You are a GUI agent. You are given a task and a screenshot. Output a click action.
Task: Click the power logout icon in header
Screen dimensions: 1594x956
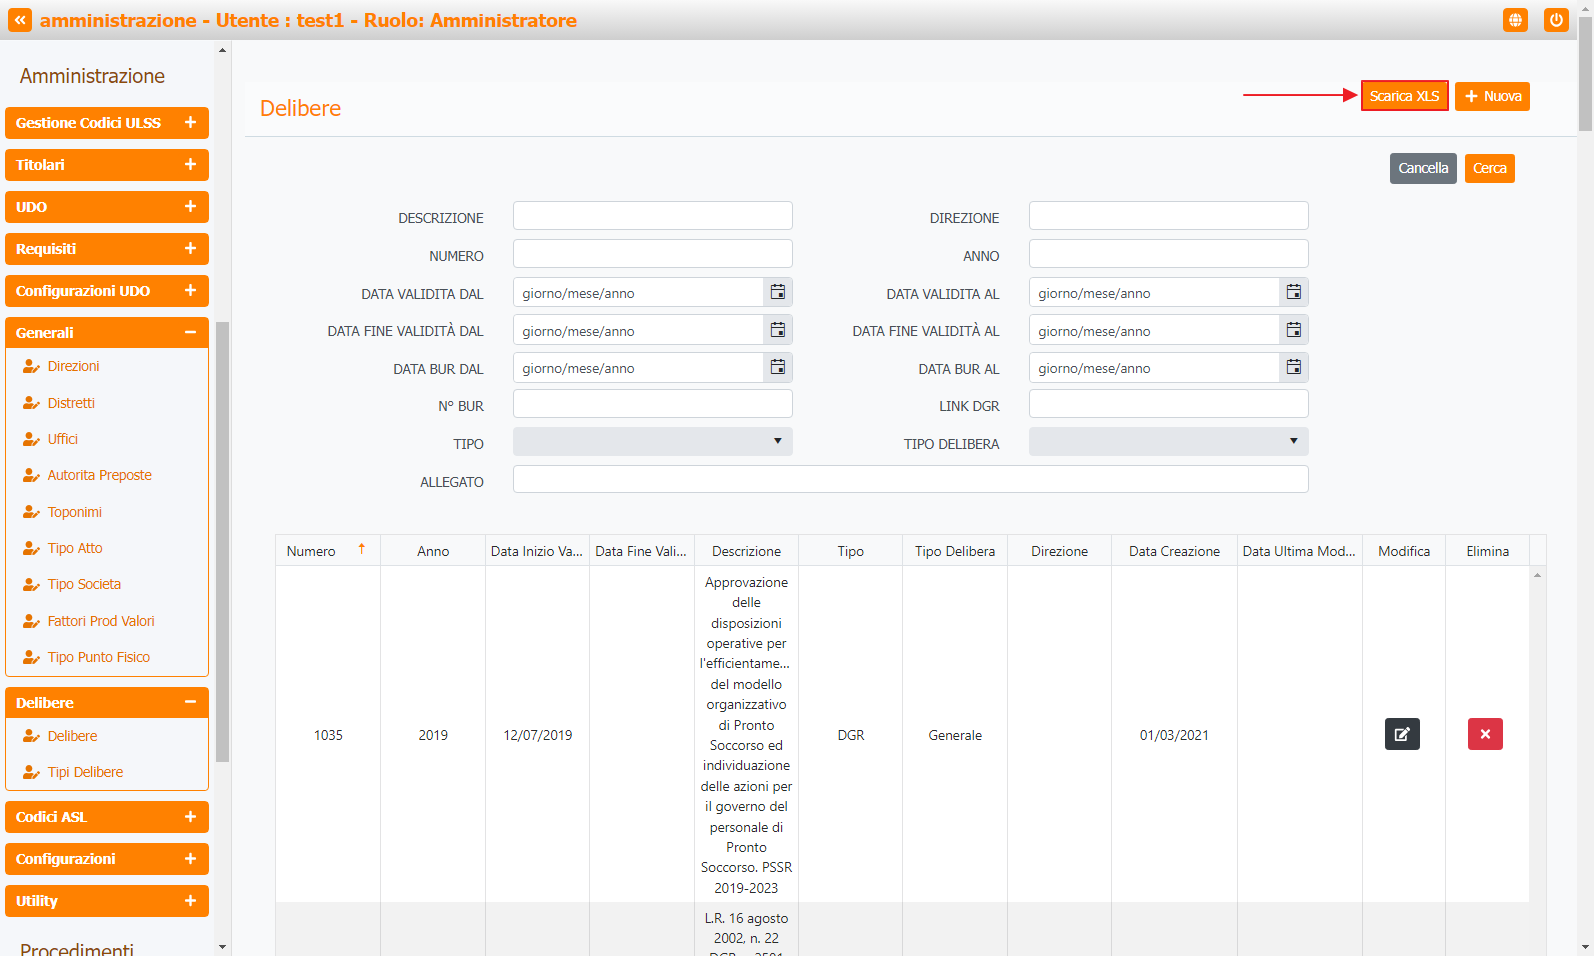coord(1556,20)
